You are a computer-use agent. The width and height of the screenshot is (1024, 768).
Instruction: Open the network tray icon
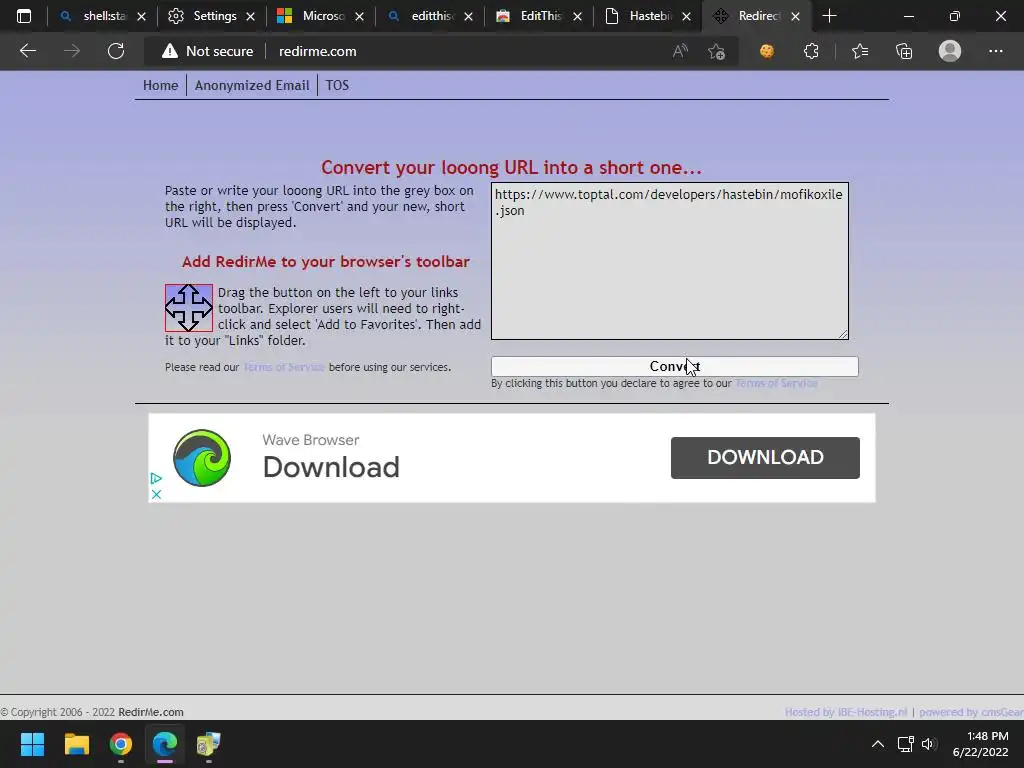[x=905, y=744]
